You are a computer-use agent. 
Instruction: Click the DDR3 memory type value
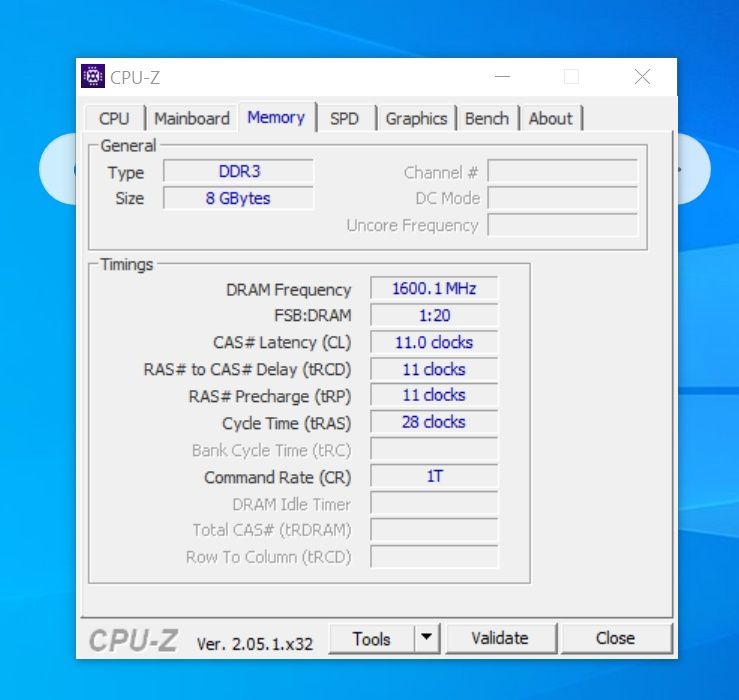(238, 171)
